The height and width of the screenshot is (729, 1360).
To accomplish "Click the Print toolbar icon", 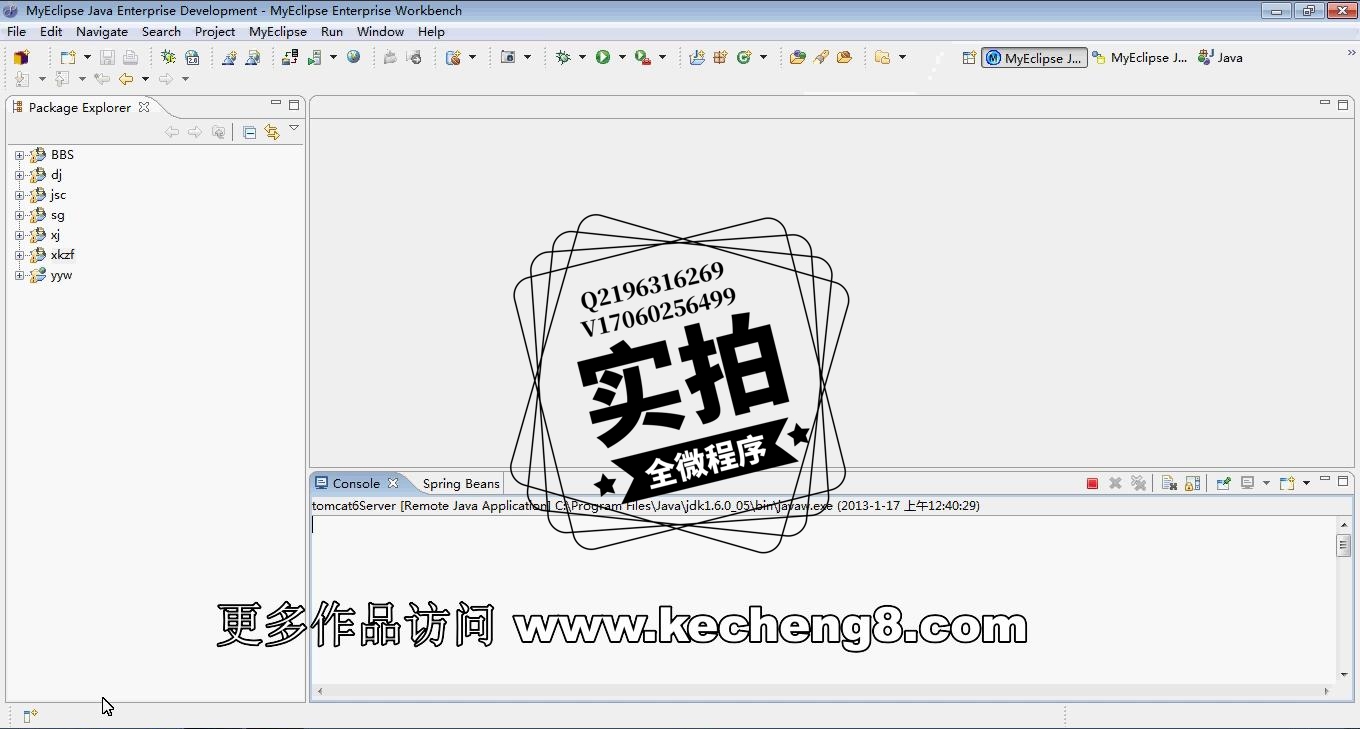I will (130, 58).
